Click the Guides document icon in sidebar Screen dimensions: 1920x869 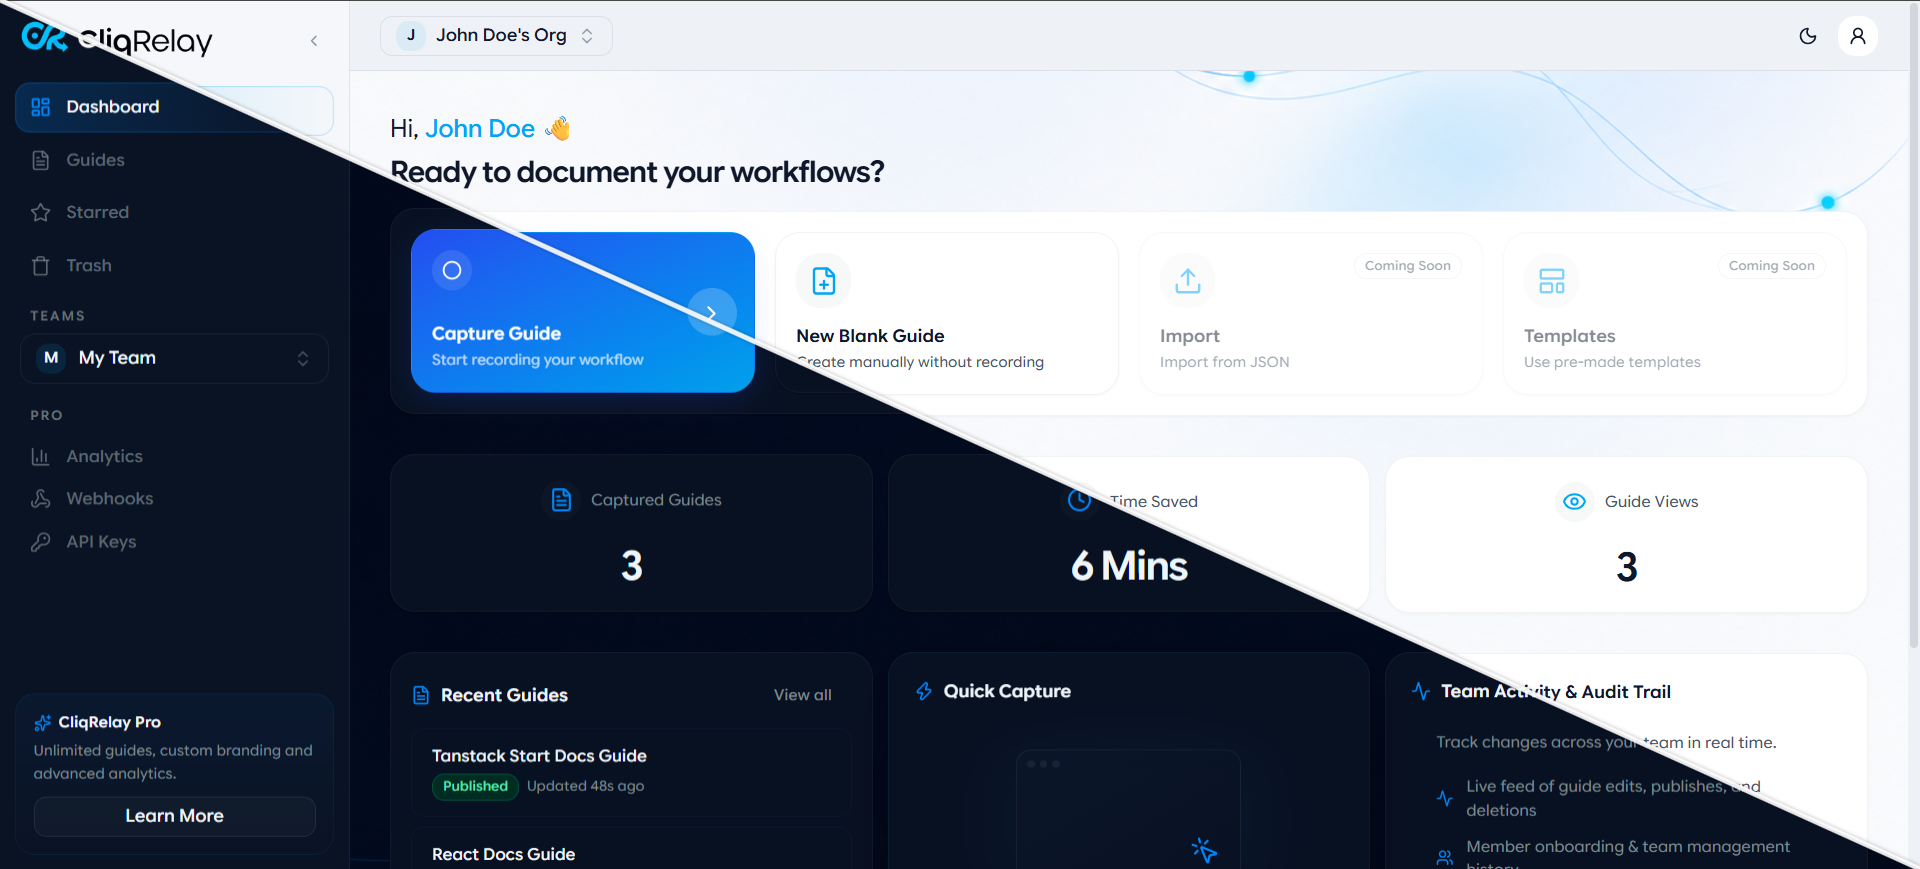click(41, 160)
